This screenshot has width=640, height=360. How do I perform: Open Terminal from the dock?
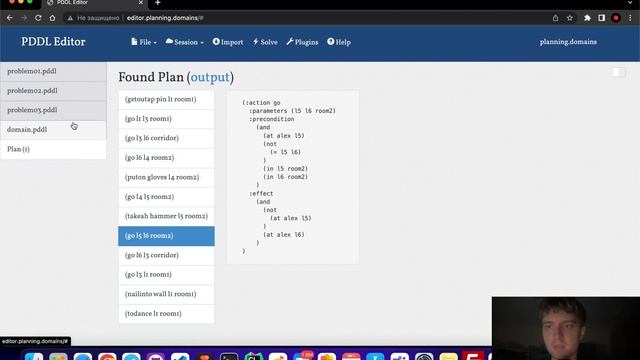point(229,357)
